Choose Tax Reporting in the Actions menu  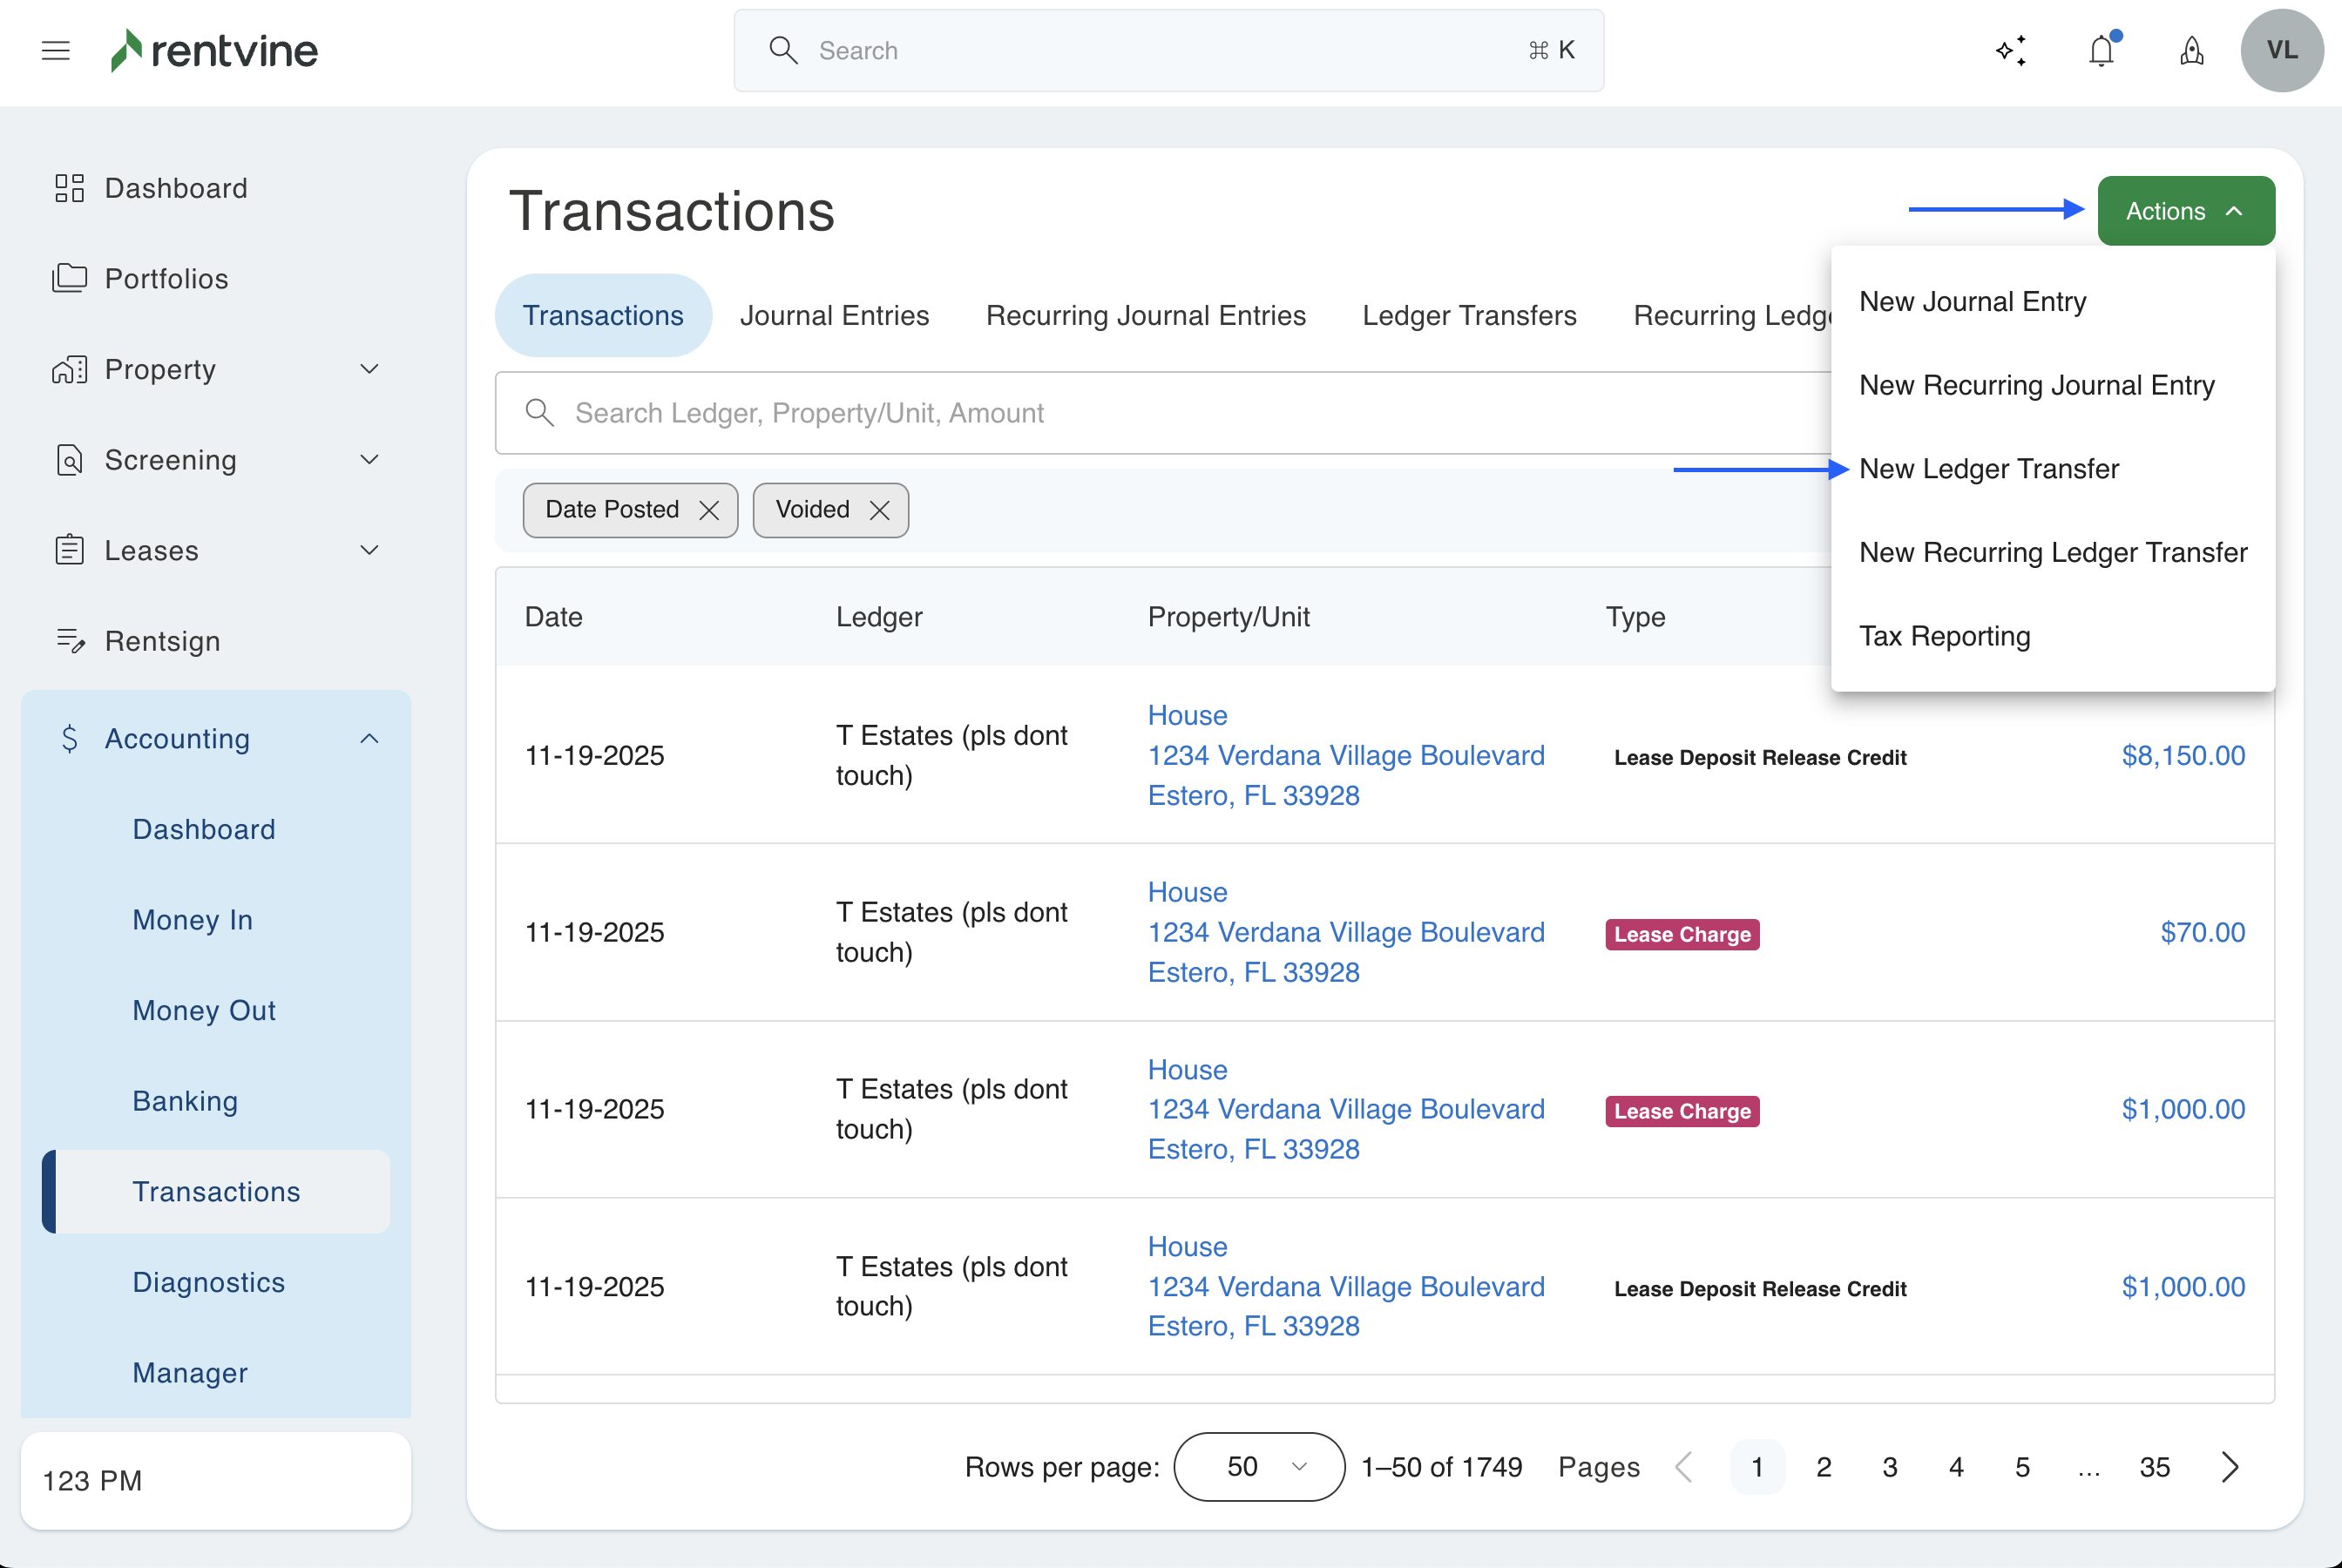pos(1944,636)
